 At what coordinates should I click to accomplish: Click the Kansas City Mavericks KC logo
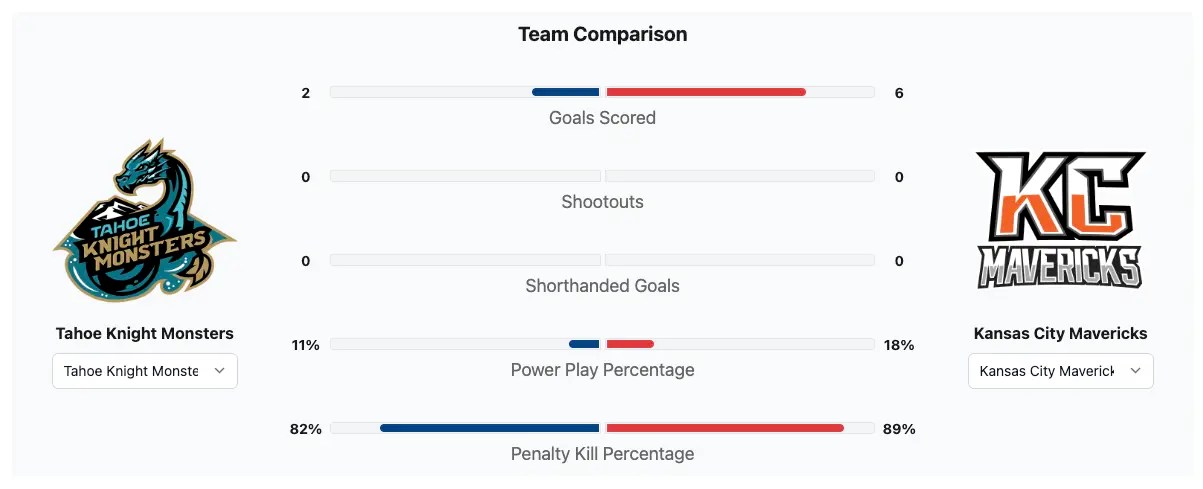tap(1060, 220)
